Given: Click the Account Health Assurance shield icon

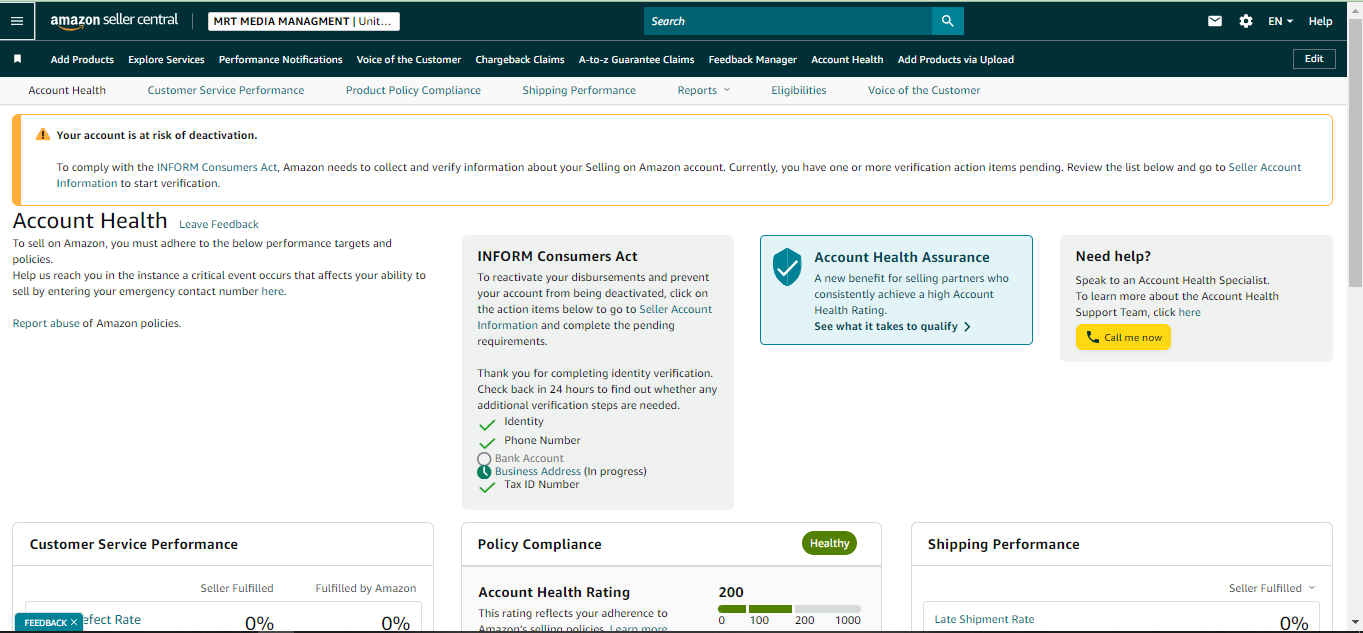Looking at the screenshot, I should [787, 267].
